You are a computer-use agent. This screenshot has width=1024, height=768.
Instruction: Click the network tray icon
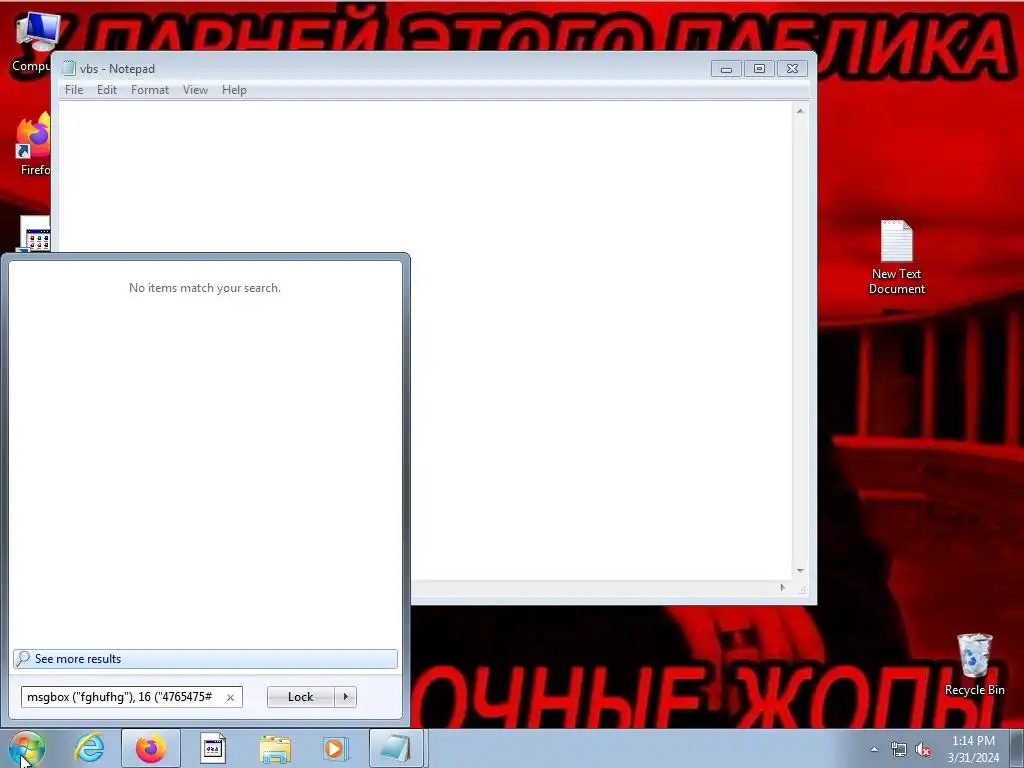(899, 749)
